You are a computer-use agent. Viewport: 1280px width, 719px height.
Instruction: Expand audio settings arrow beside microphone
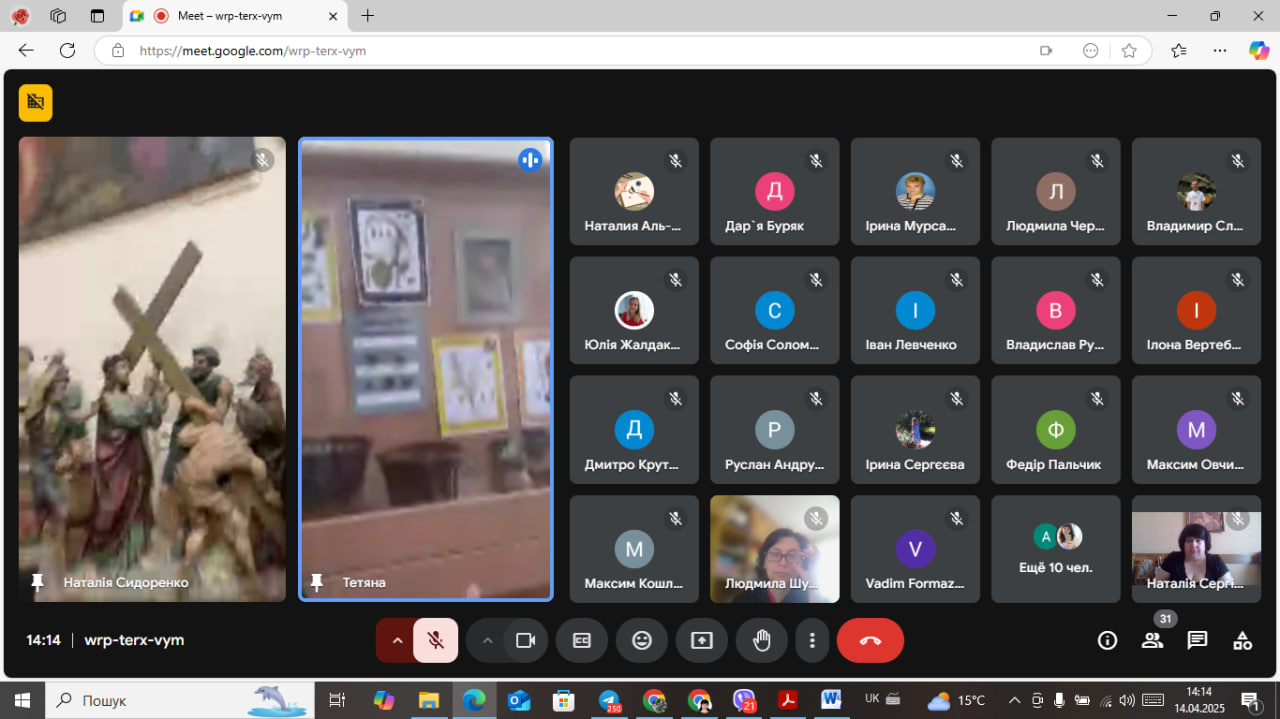[x=397, y=641]
